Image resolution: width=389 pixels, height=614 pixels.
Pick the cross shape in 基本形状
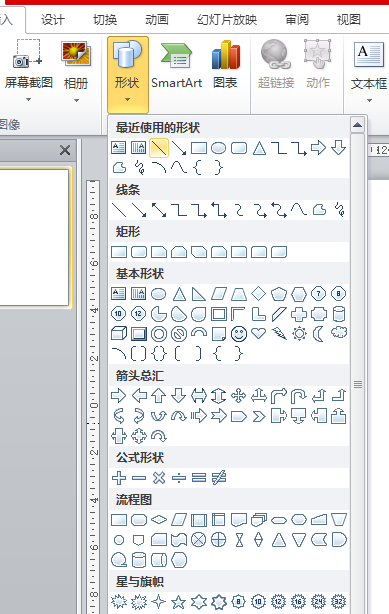coord(299,314)
